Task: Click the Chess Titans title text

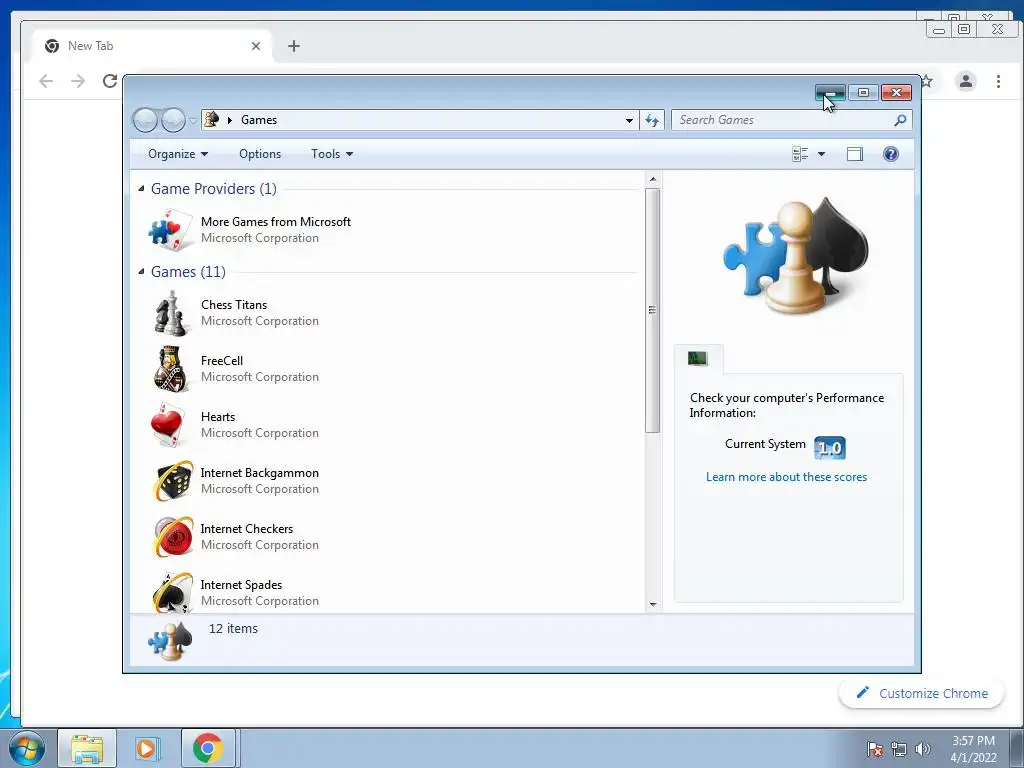Action: 234,305
